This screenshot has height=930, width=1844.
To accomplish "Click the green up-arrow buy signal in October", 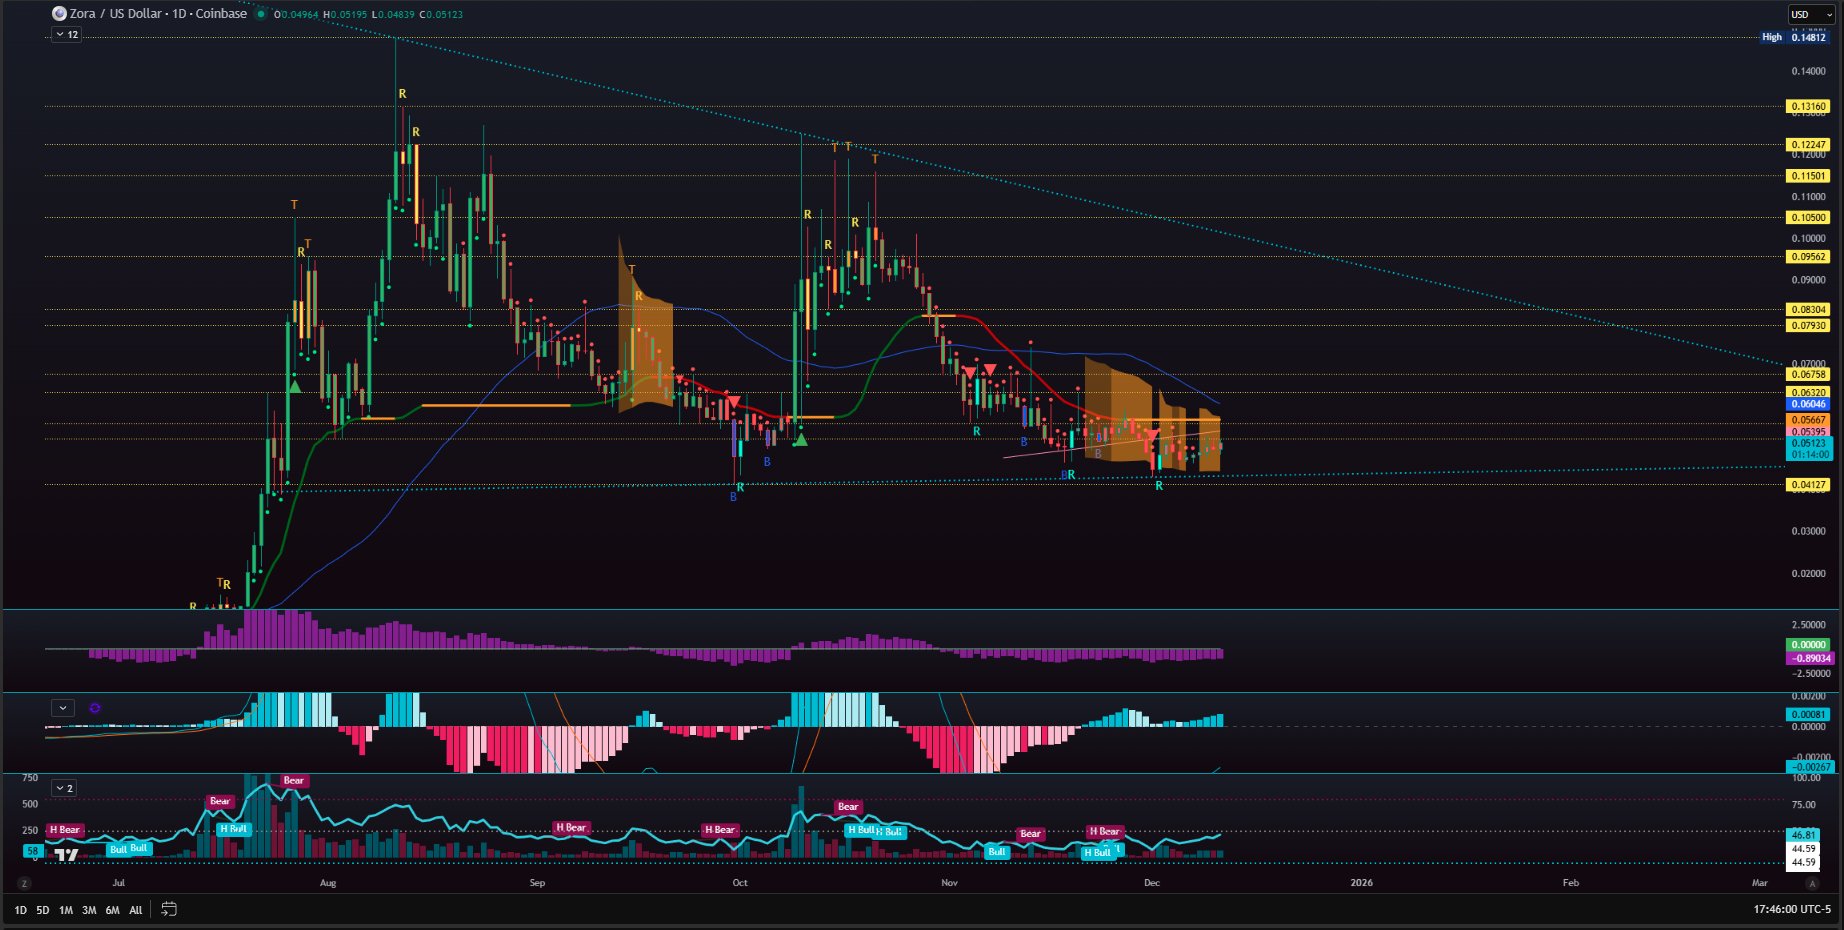I will 800,439.
